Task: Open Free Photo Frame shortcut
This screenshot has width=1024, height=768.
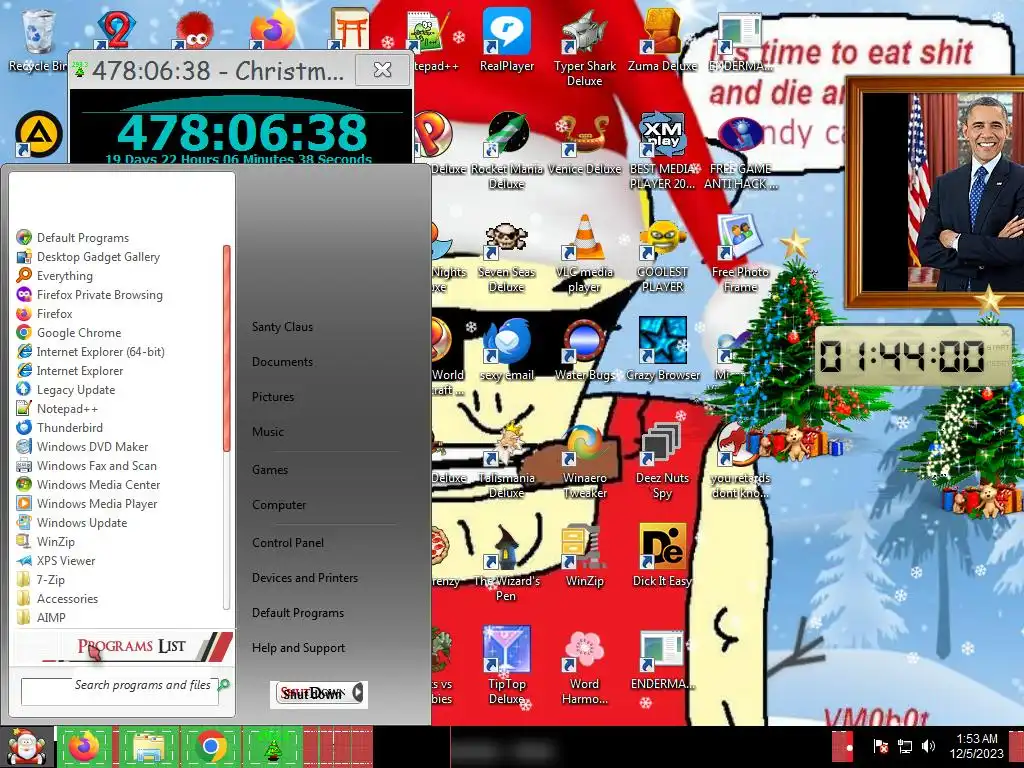Action: (x=740, y=253)
